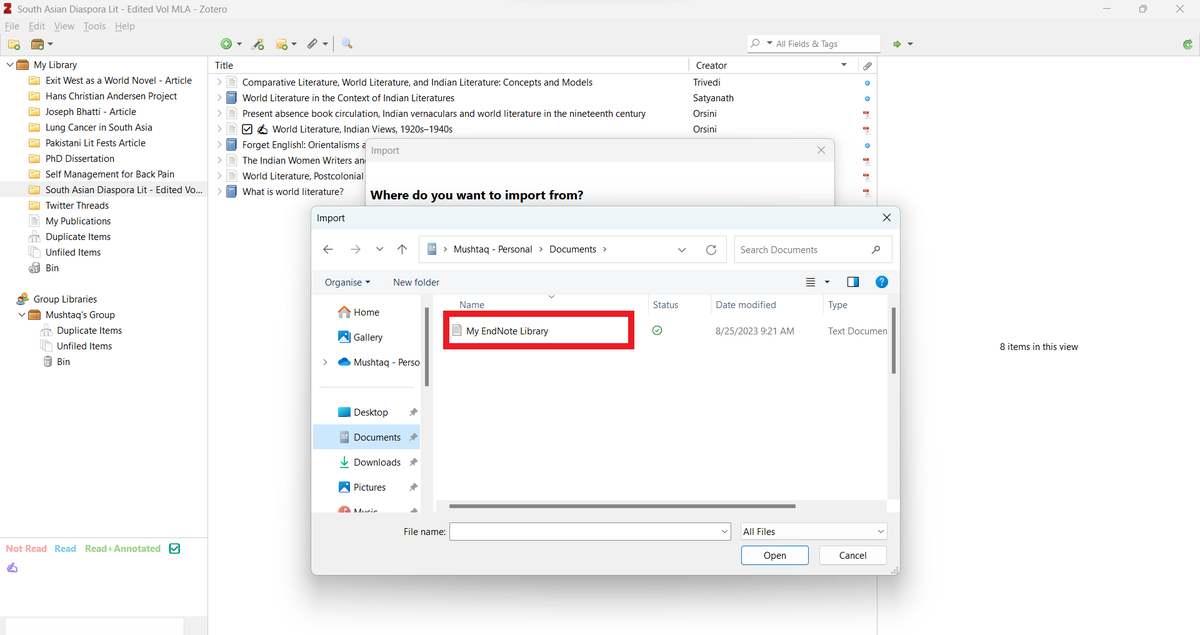Viewport: 1200px width, 635px height.
Task: Filter by the green checkmark emoji tag
Action: pos(174,549)
